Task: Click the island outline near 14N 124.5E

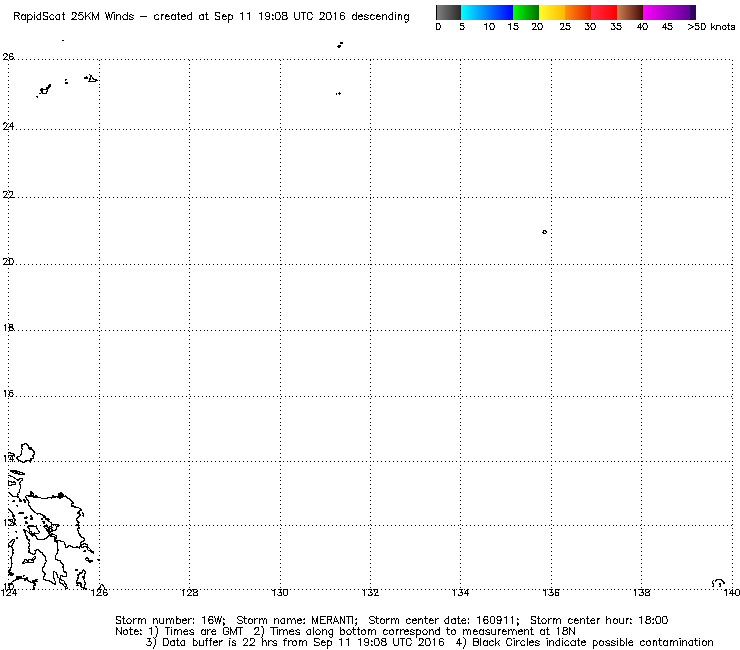Action: (x=26, y=453)
